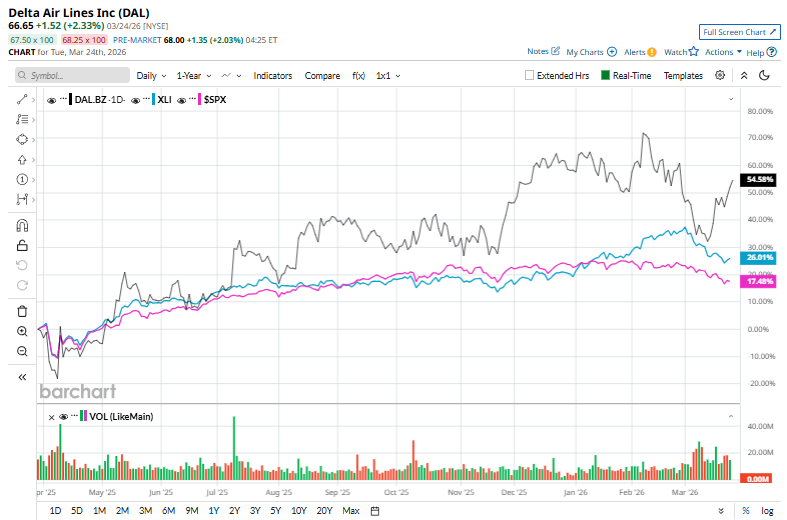Click the $SPX magenta color swatch

(x=199, y=99)
